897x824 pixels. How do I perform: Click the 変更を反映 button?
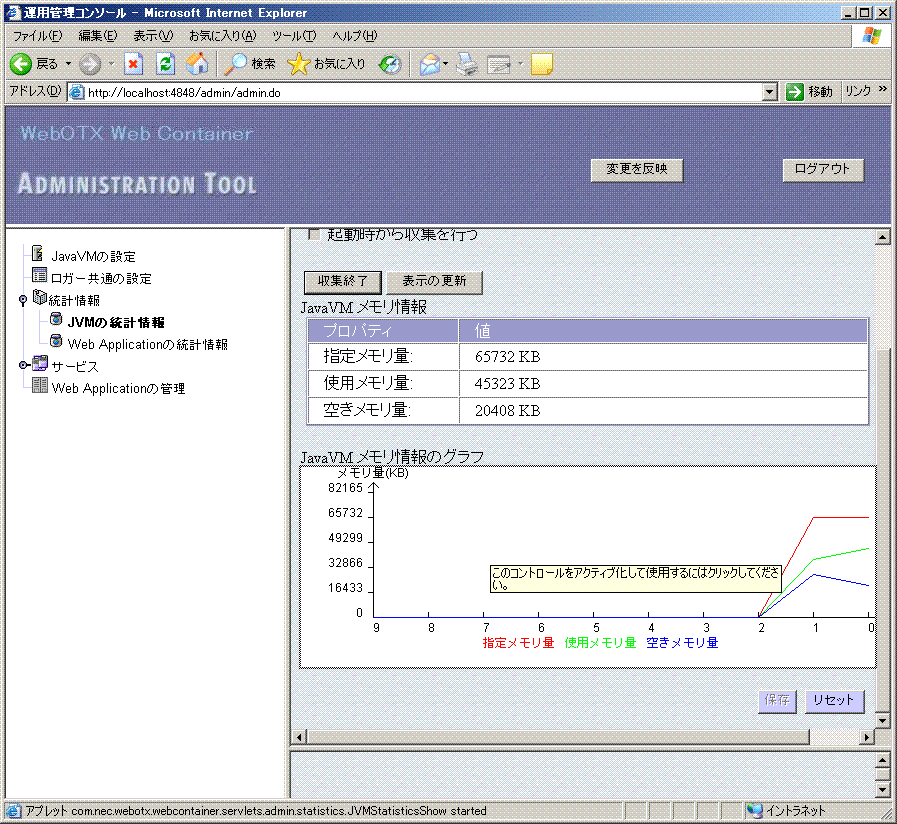637,169
